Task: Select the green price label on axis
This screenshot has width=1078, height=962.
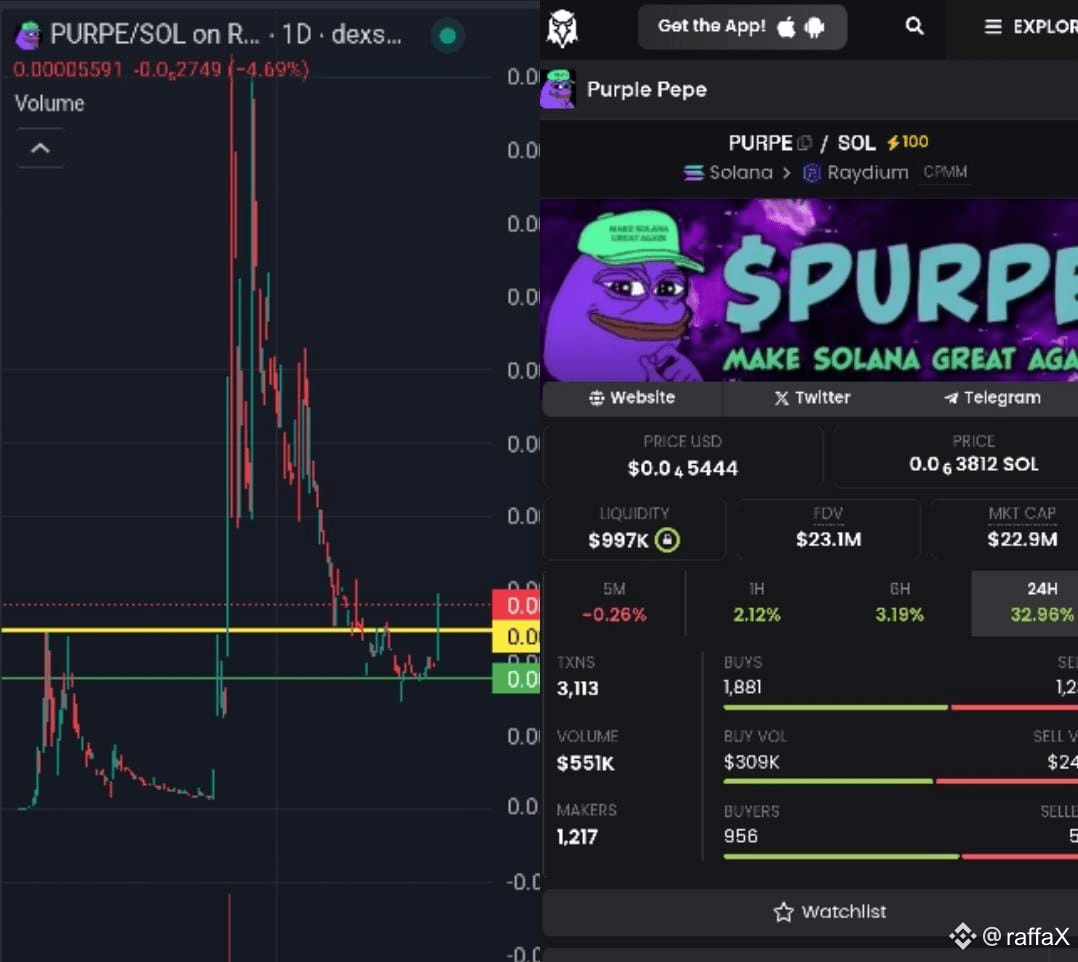Action: click(x=516, y=679)
